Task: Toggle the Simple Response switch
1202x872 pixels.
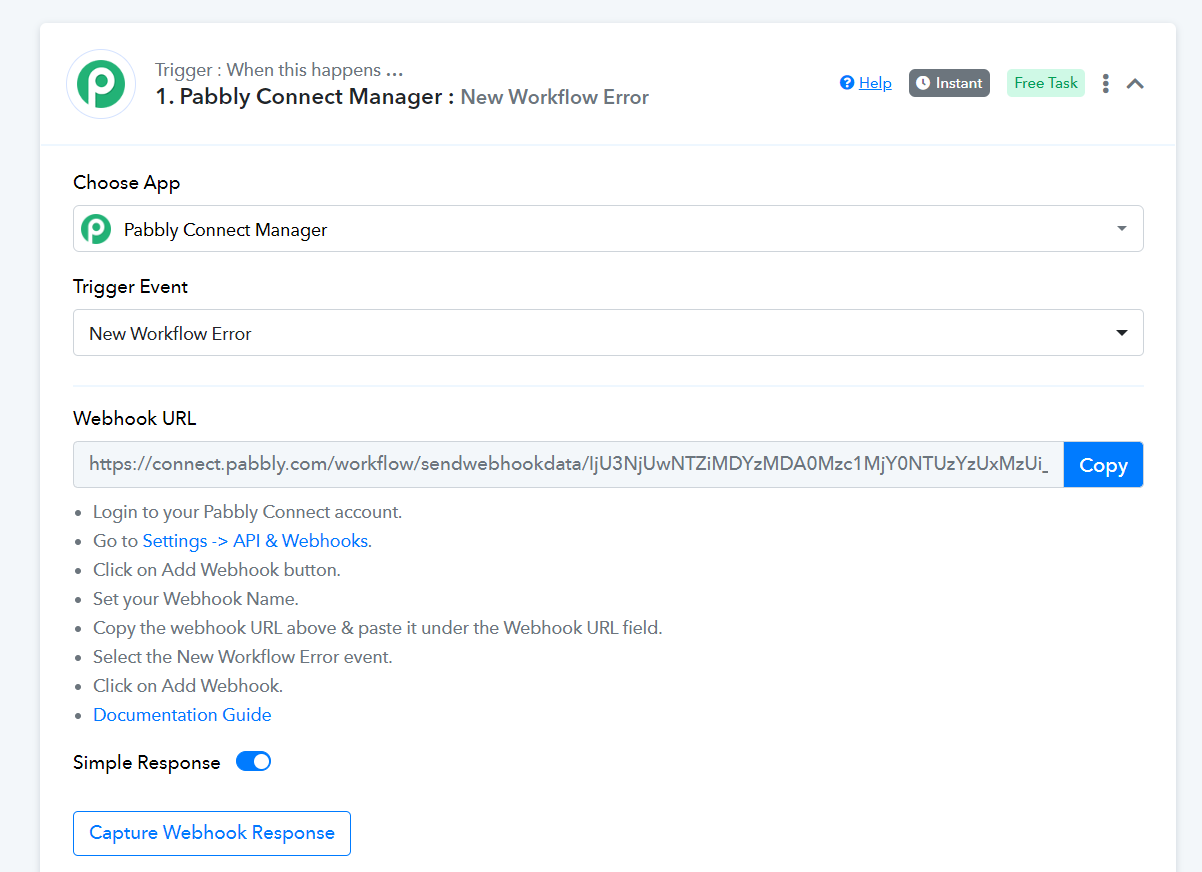Action: pyautogui.click(x=253, y=762)
